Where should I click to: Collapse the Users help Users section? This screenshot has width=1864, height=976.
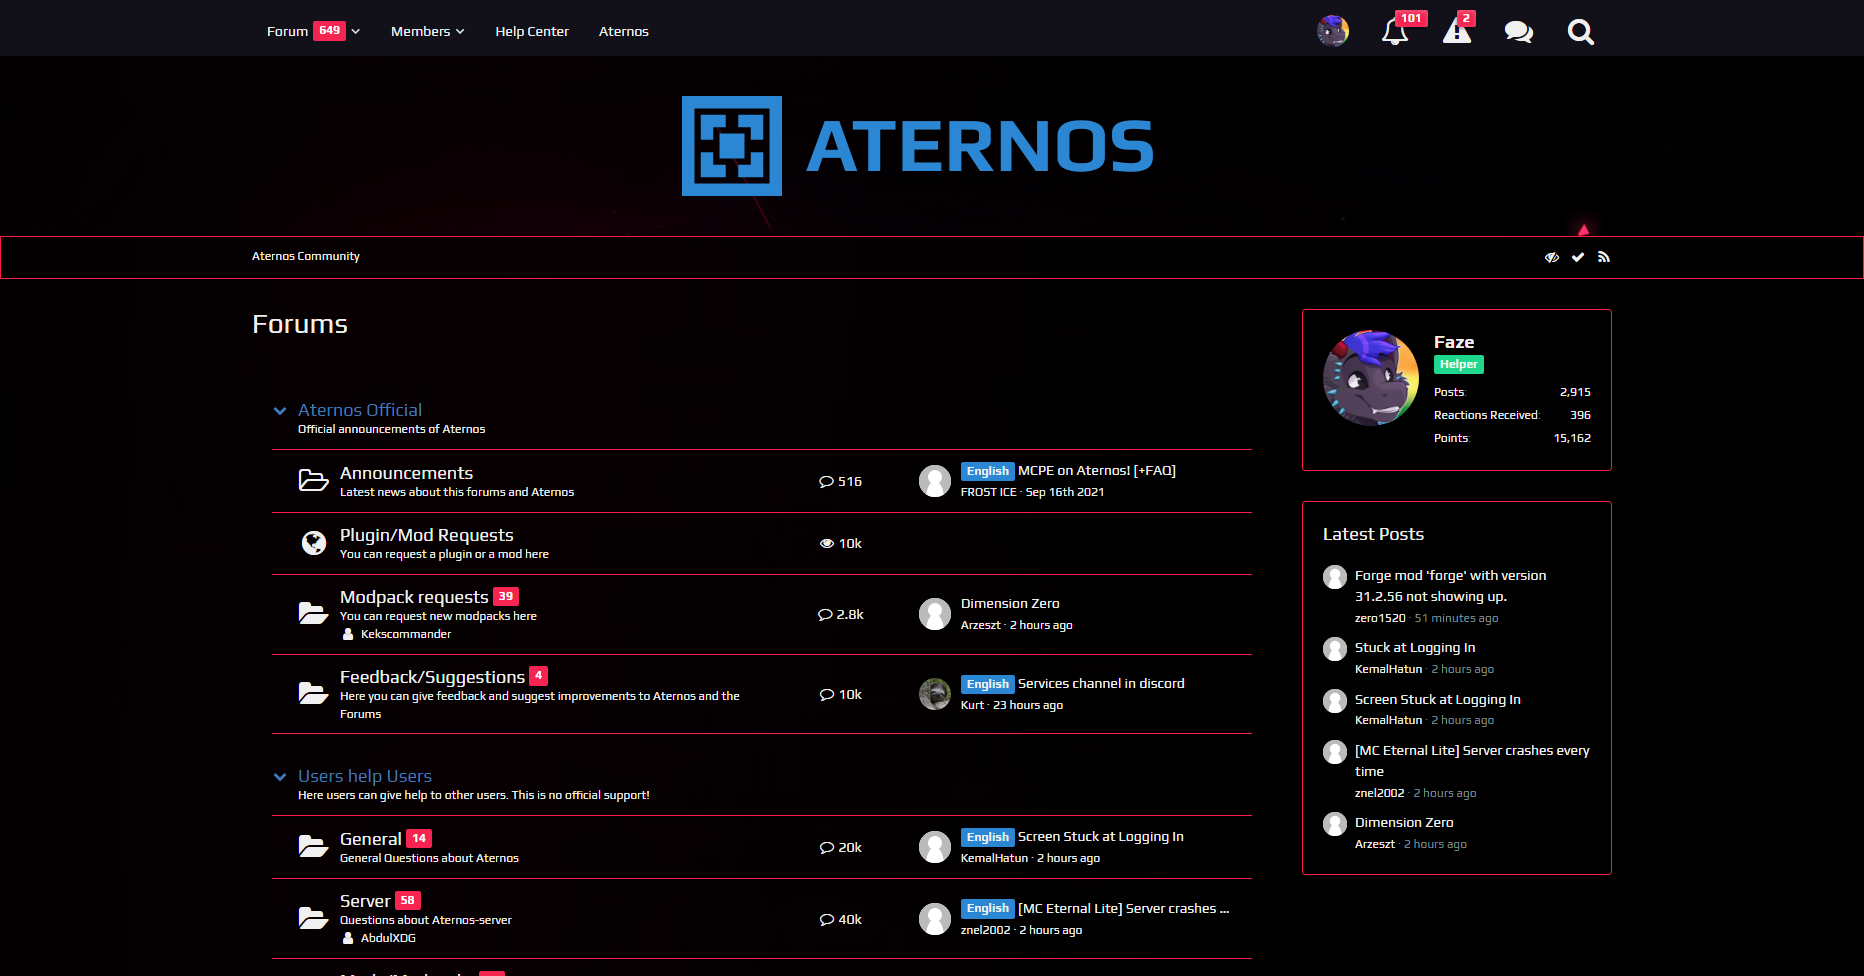pos(279,777)
